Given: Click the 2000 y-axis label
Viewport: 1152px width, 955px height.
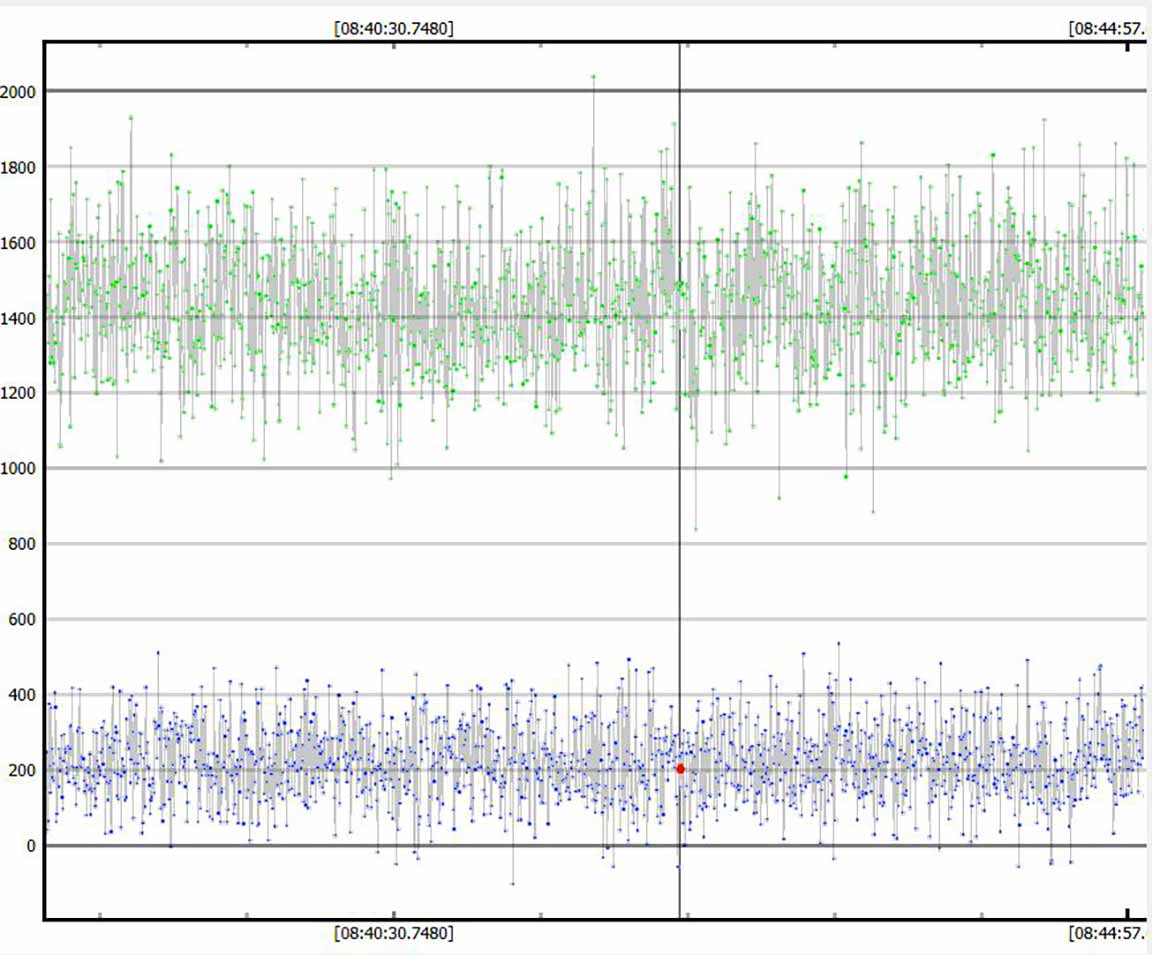Looking at the screenshot, I should tap(18, 92).
